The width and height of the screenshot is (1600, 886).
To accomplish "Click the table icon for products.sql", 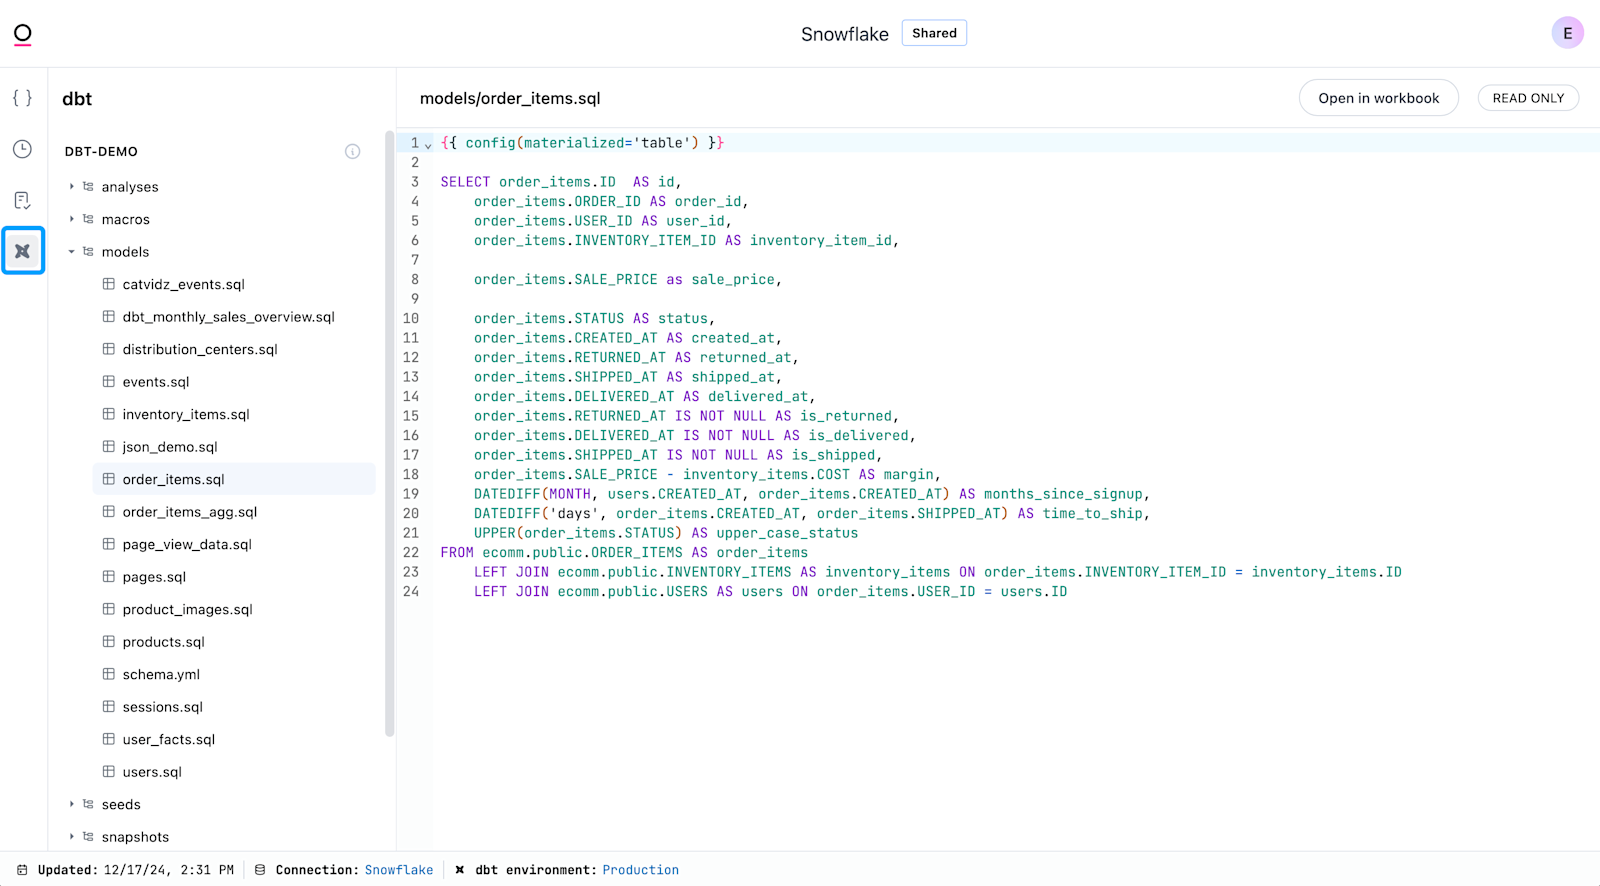I will point(108,642).
